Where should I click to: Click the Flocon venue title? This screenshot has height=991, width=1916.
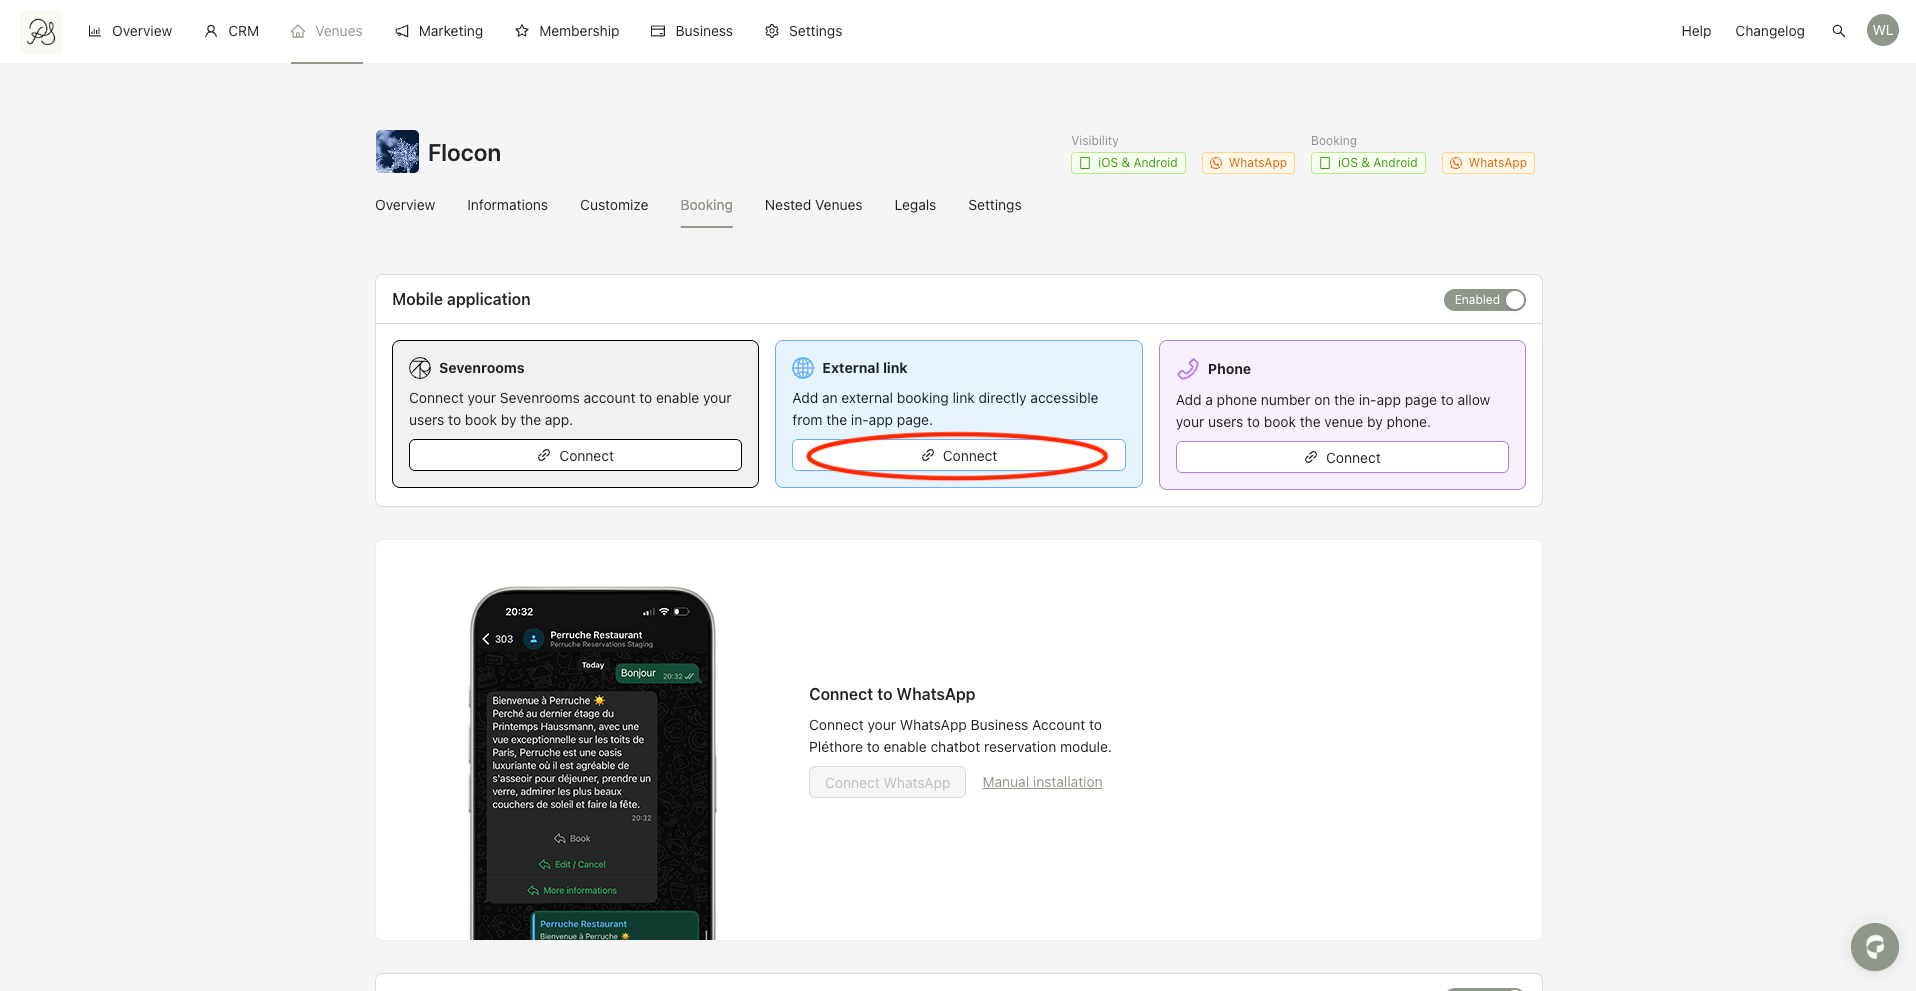[x=464, y=153]
